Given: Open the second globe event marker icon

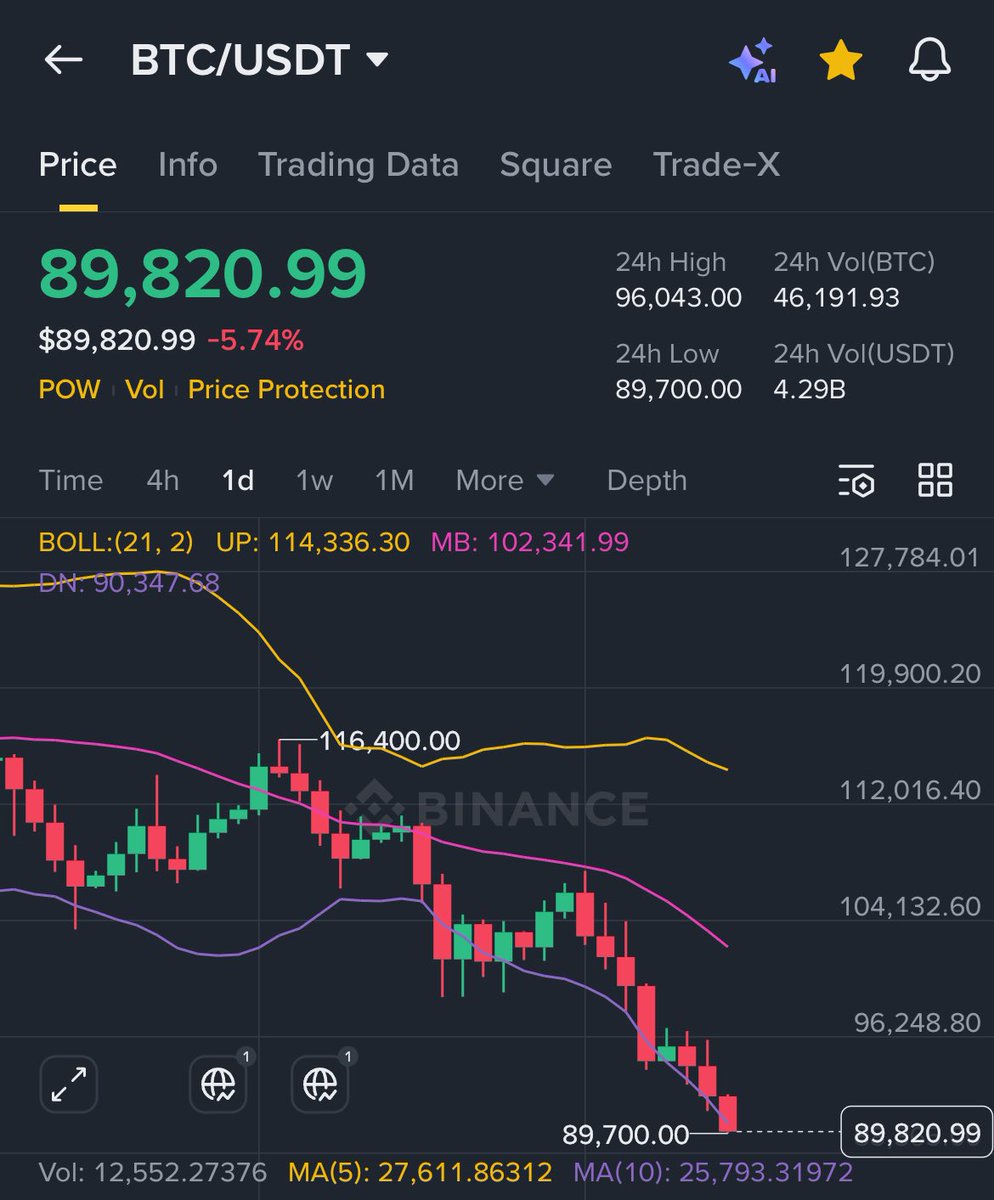Looking at the screenshot, I should pos(320,1084).
